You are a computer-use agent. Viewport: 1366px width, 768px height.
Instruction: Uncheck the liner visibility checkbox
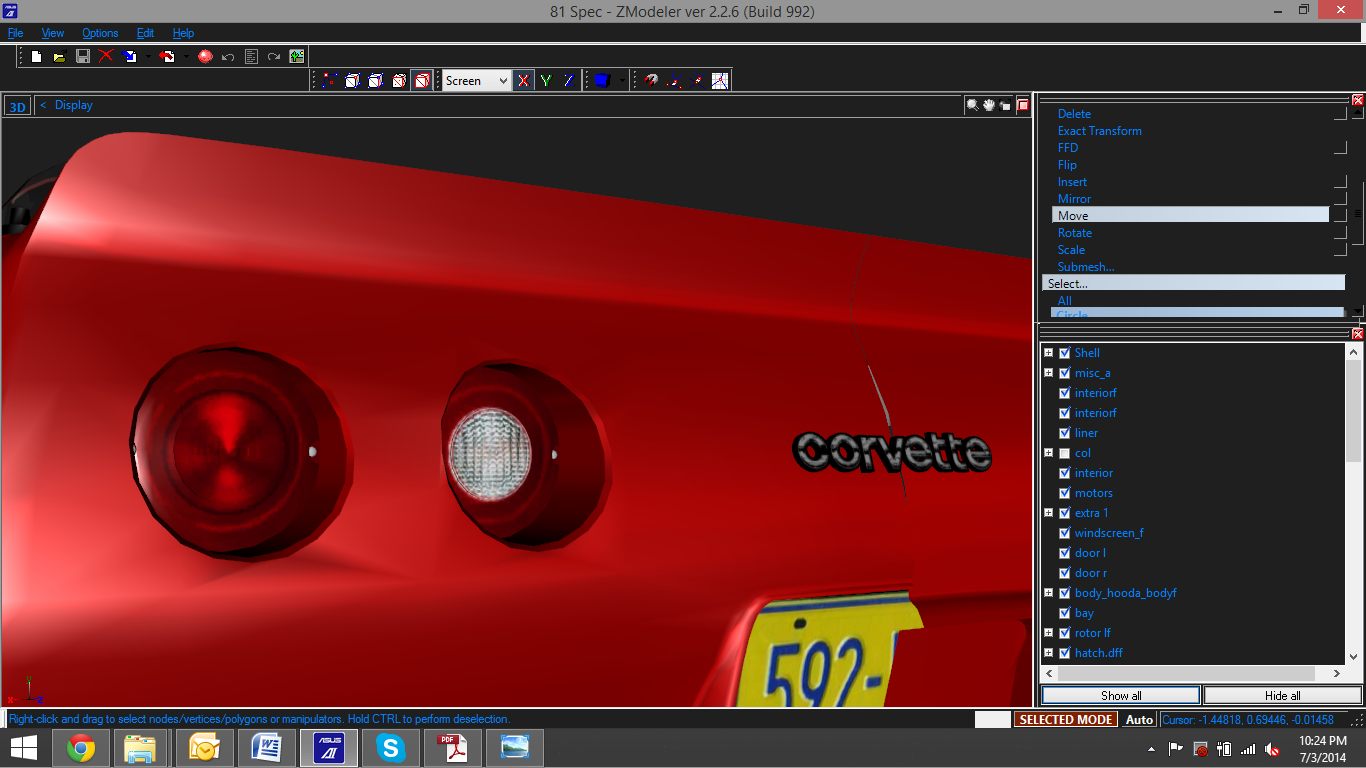pos(1064,433)
